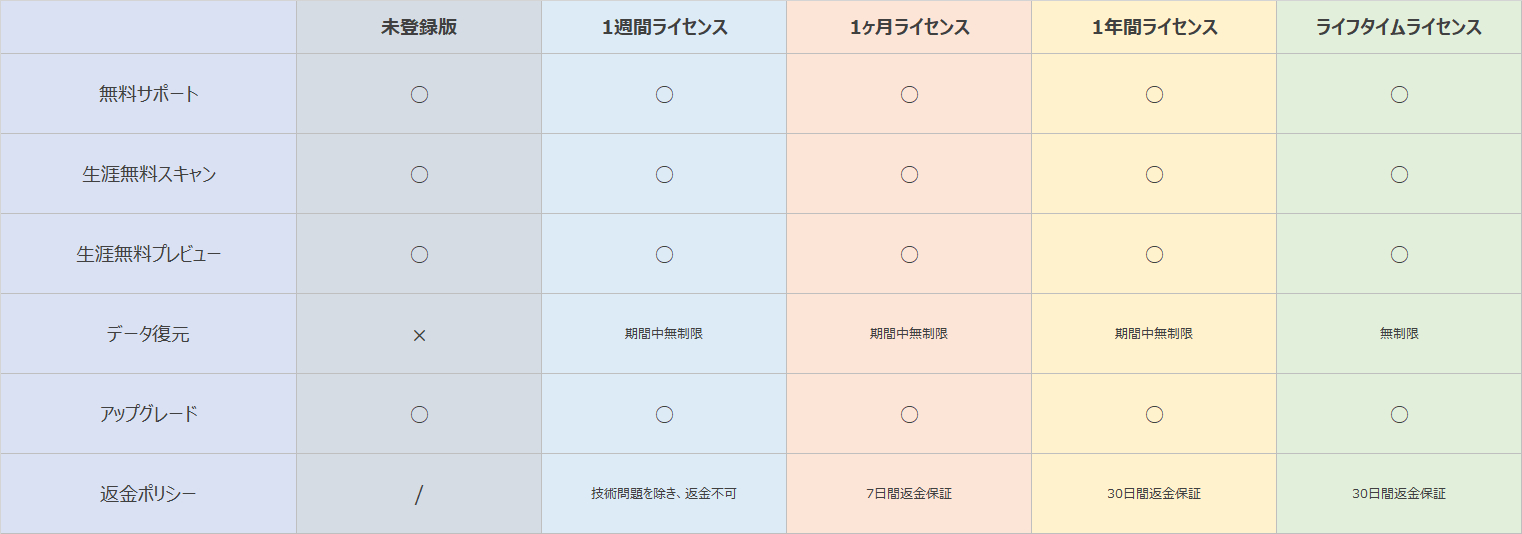Click the circle for 生涯無料プレビュー under 1ヶ月ライセンス
This screenshot has width=1522, height=534.
coord(909,254)
